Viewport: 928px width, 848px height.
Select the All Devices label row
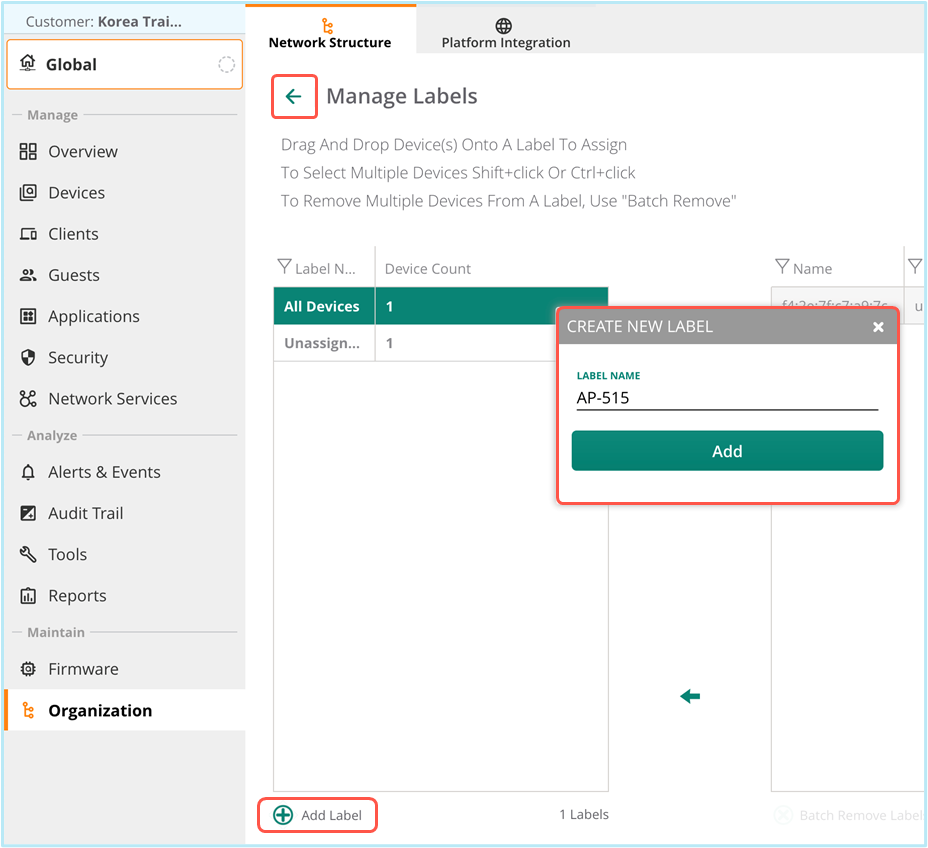pos(322,307)
